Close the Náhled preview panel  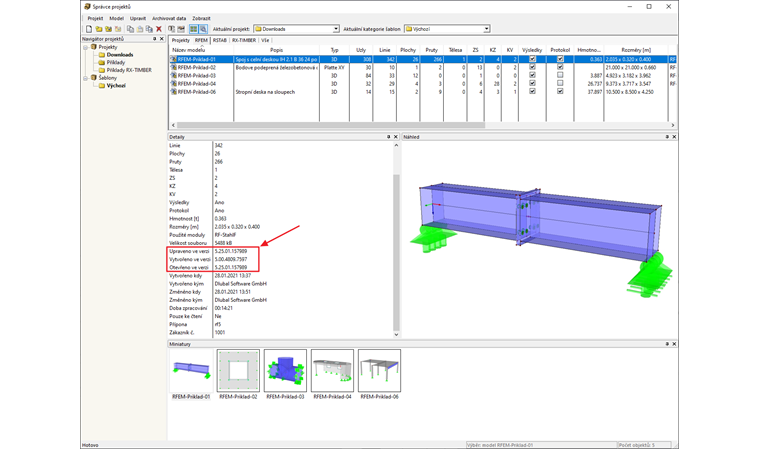coord(674,137)
